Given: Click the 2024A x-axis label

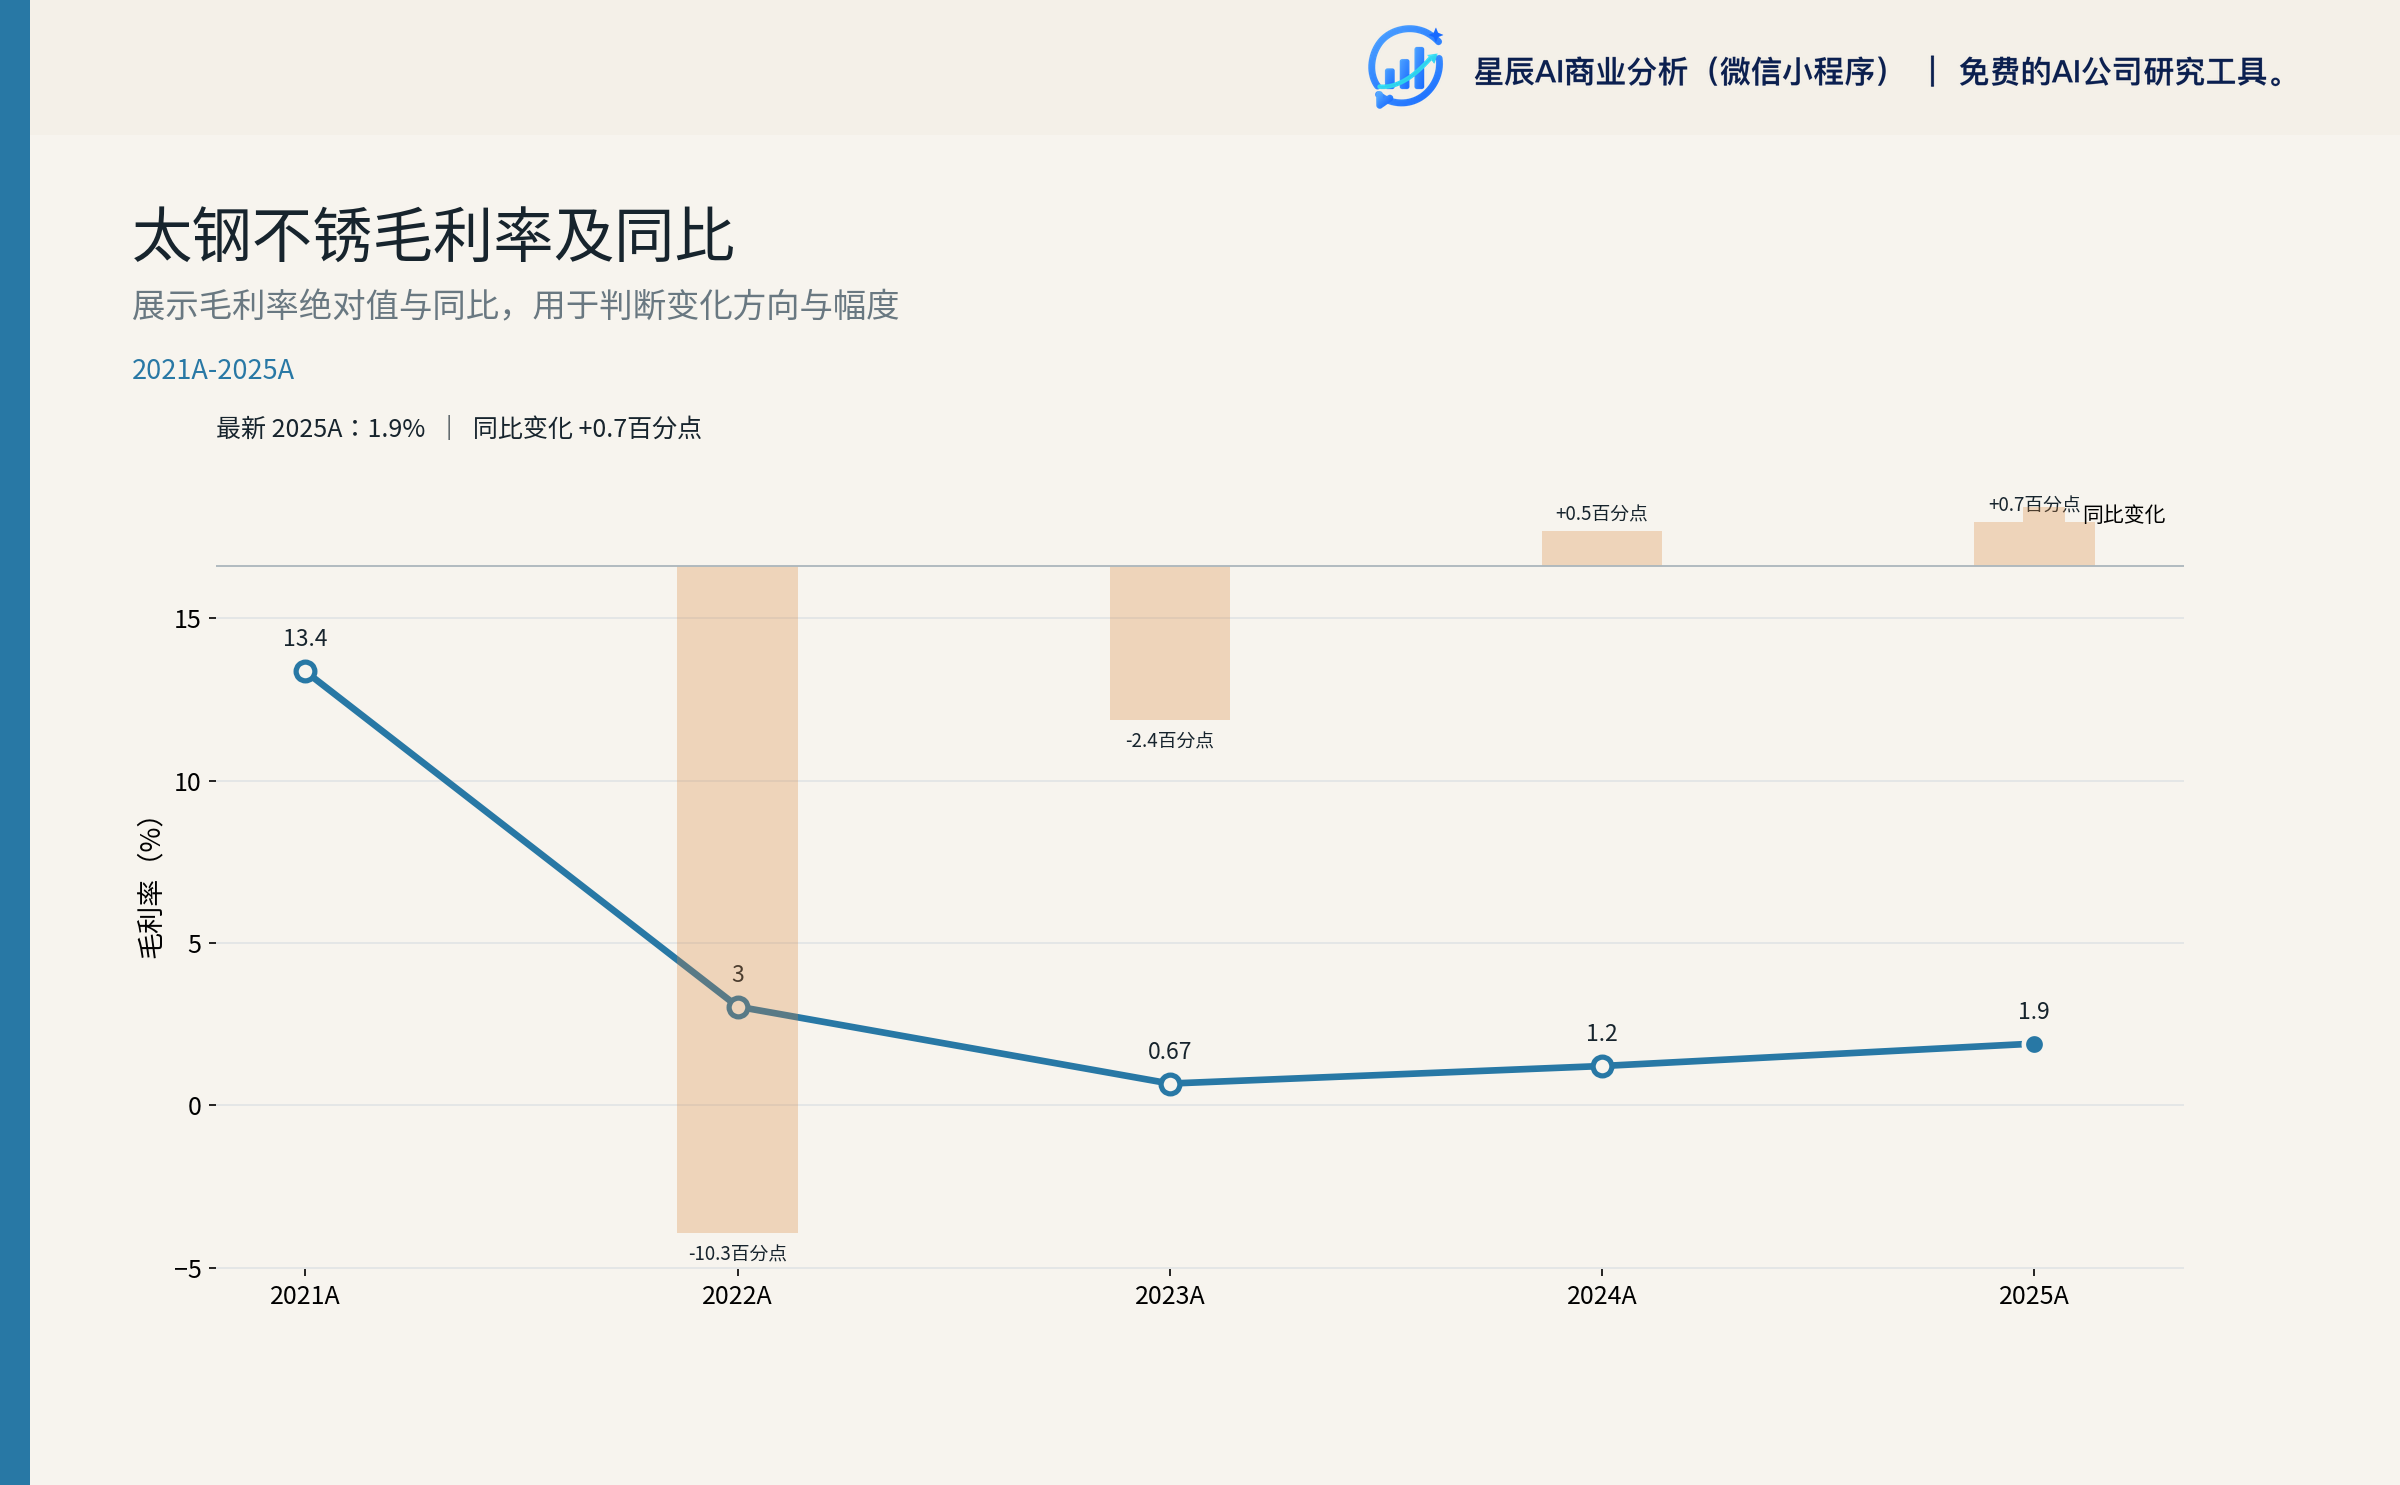Looking at the screenshot, I should pos(1601,1296).
